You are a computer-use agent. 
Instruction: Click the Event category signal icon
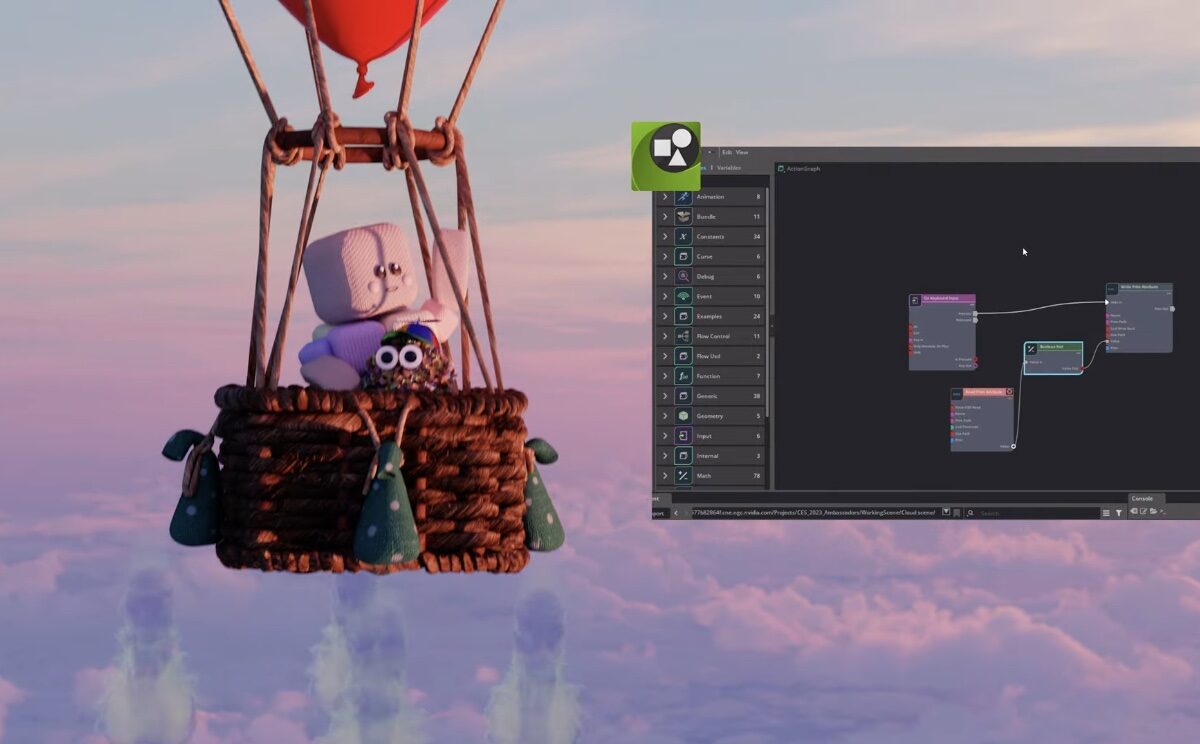[x=683, y=297]
